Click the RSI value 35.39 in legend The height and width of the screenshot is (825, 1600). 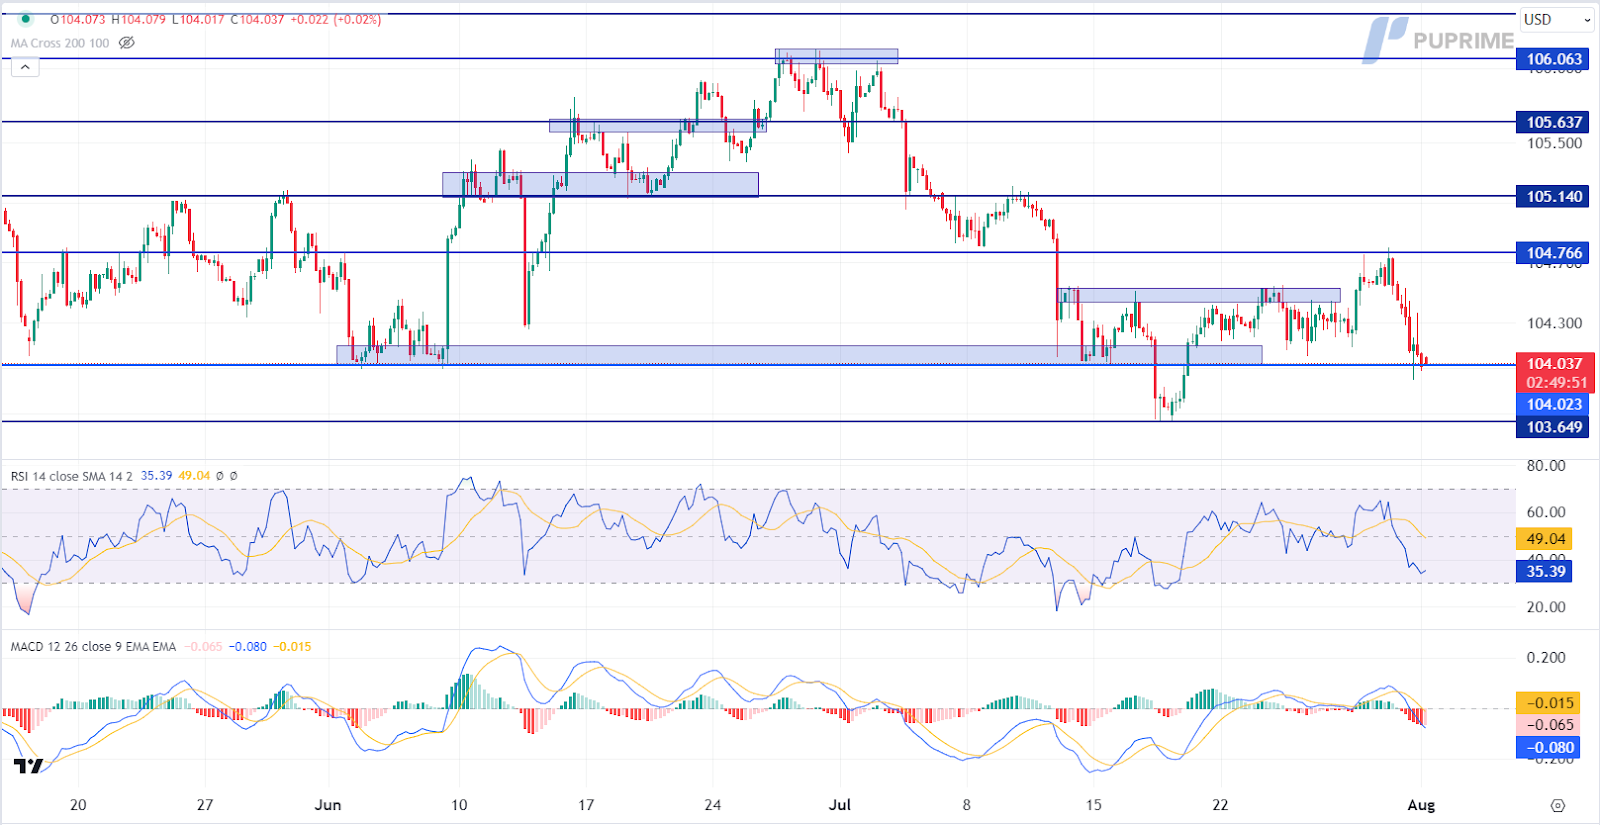click(156, 476)
